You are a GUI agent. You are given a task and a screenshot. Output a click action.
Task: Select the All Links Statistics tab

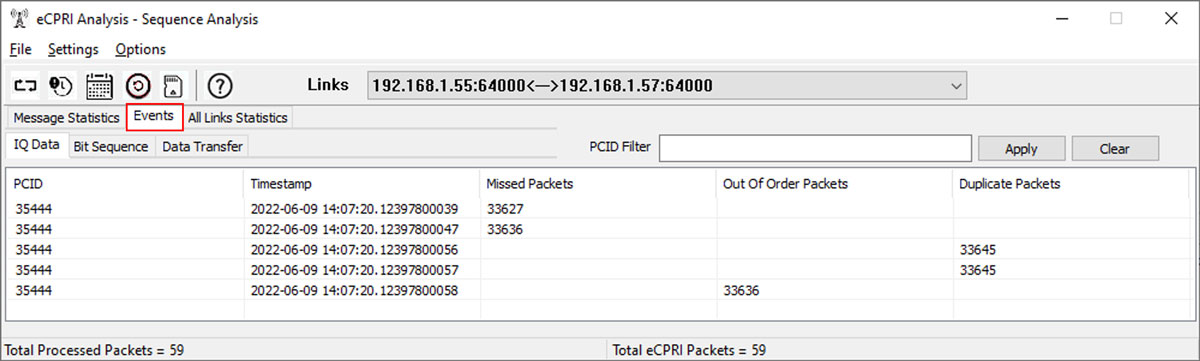pos(238,118)
